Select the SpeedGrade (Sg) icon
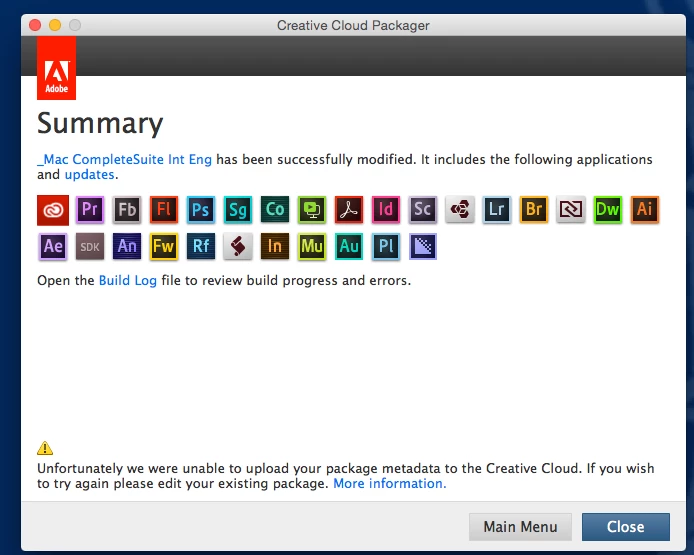 (x=238, y=209)
